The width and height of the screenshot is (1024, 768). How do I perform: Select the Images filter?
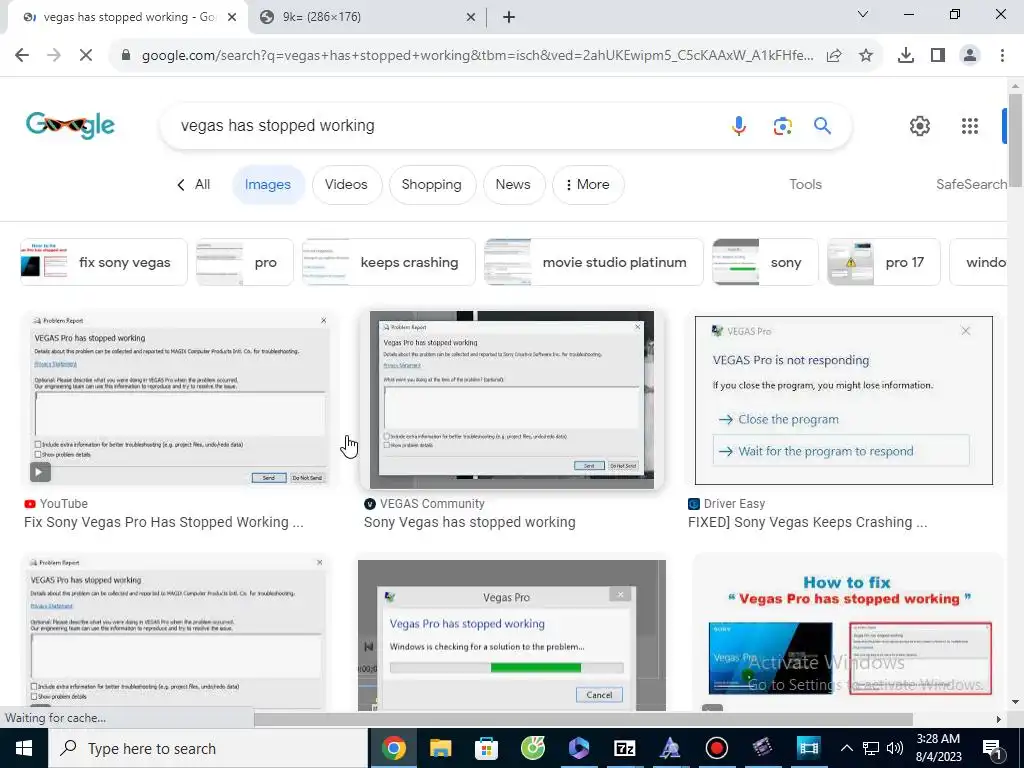pyautogui.click(x=268, y=185)
